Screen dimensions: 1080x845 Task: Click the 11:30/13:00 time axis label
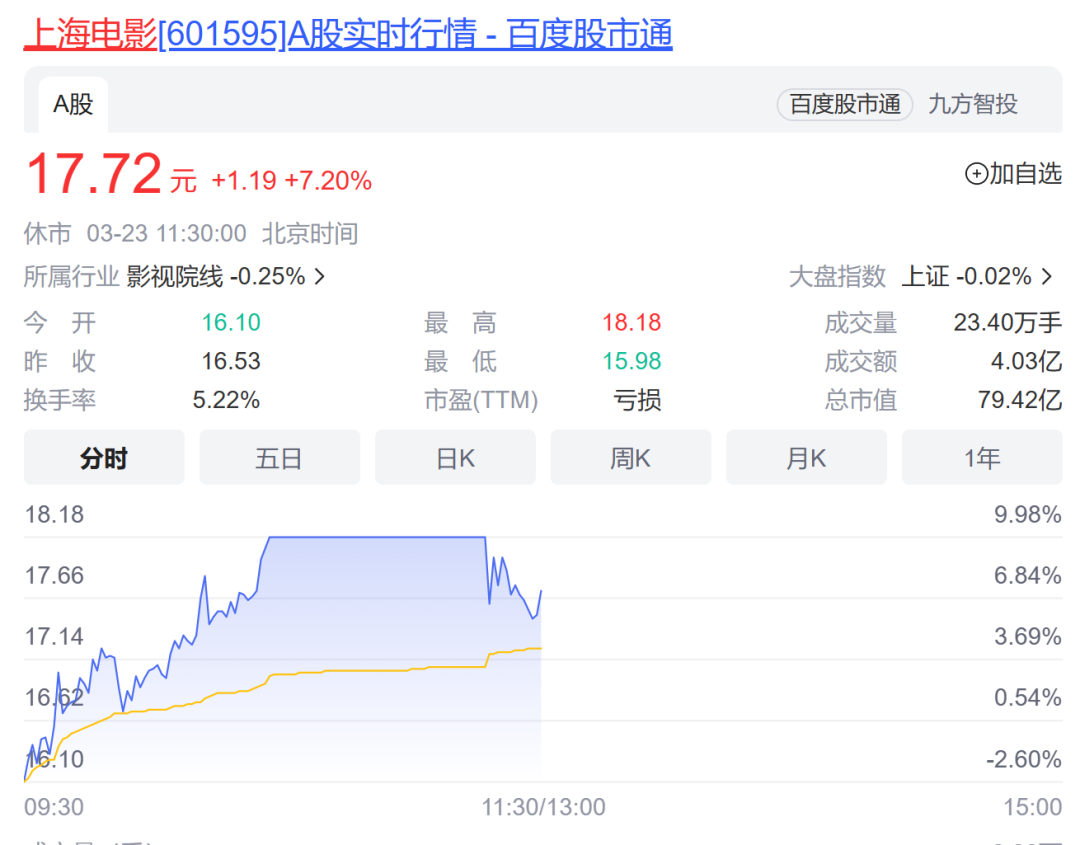coord(543,806)
